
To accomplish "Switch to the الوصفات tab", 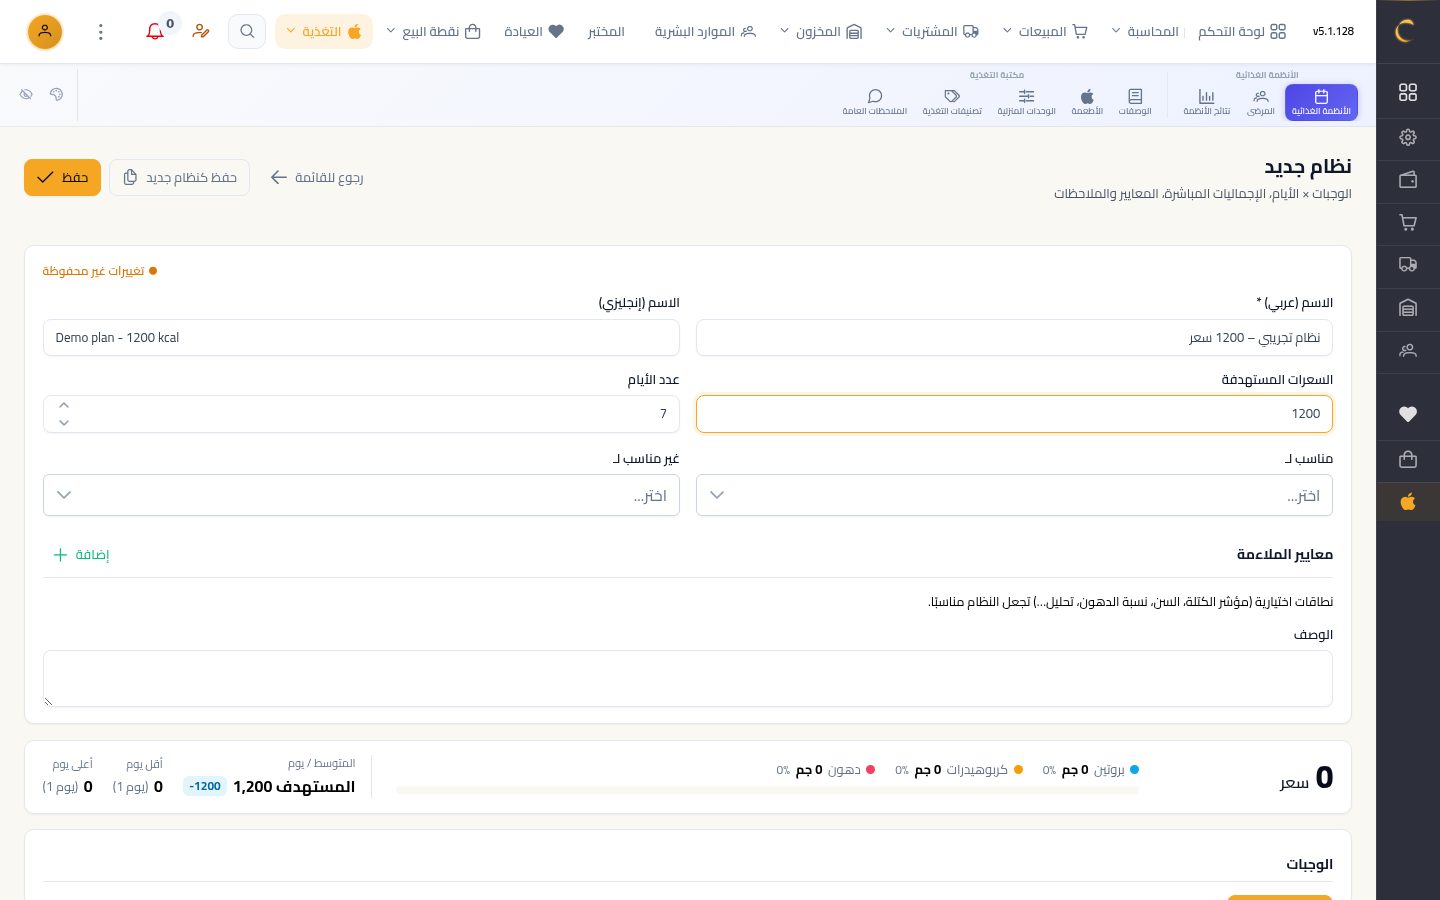I will pyautogui.click(x=1135, y=102).
